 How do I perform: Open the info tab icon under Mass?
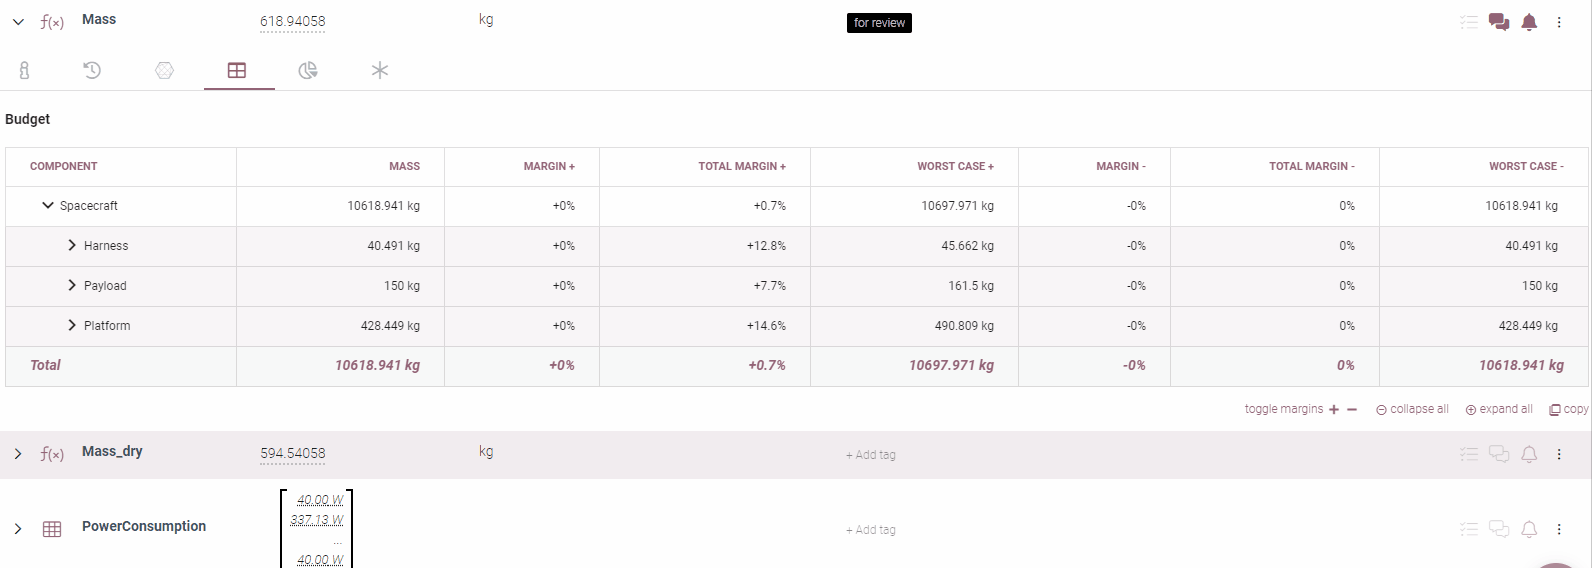point(24,70)
